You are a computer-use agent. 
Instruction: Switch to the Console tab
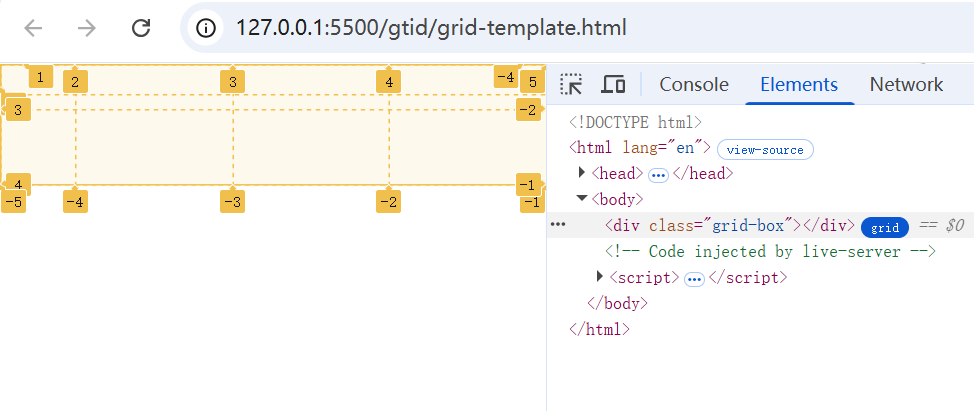694,84
